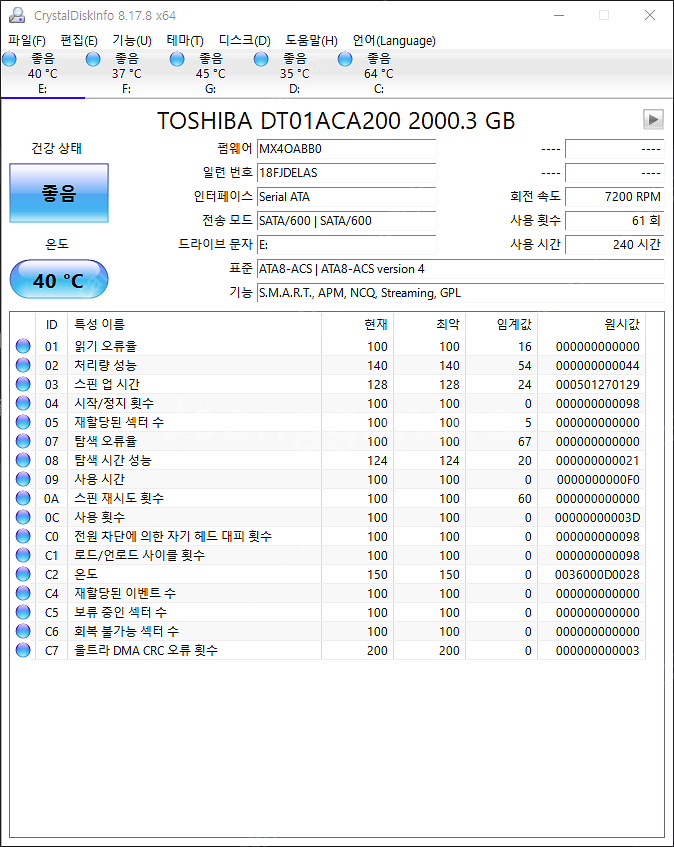Select disk C: status circle at 64 °C
Screen dimensions: 674x847
(345, 59)
